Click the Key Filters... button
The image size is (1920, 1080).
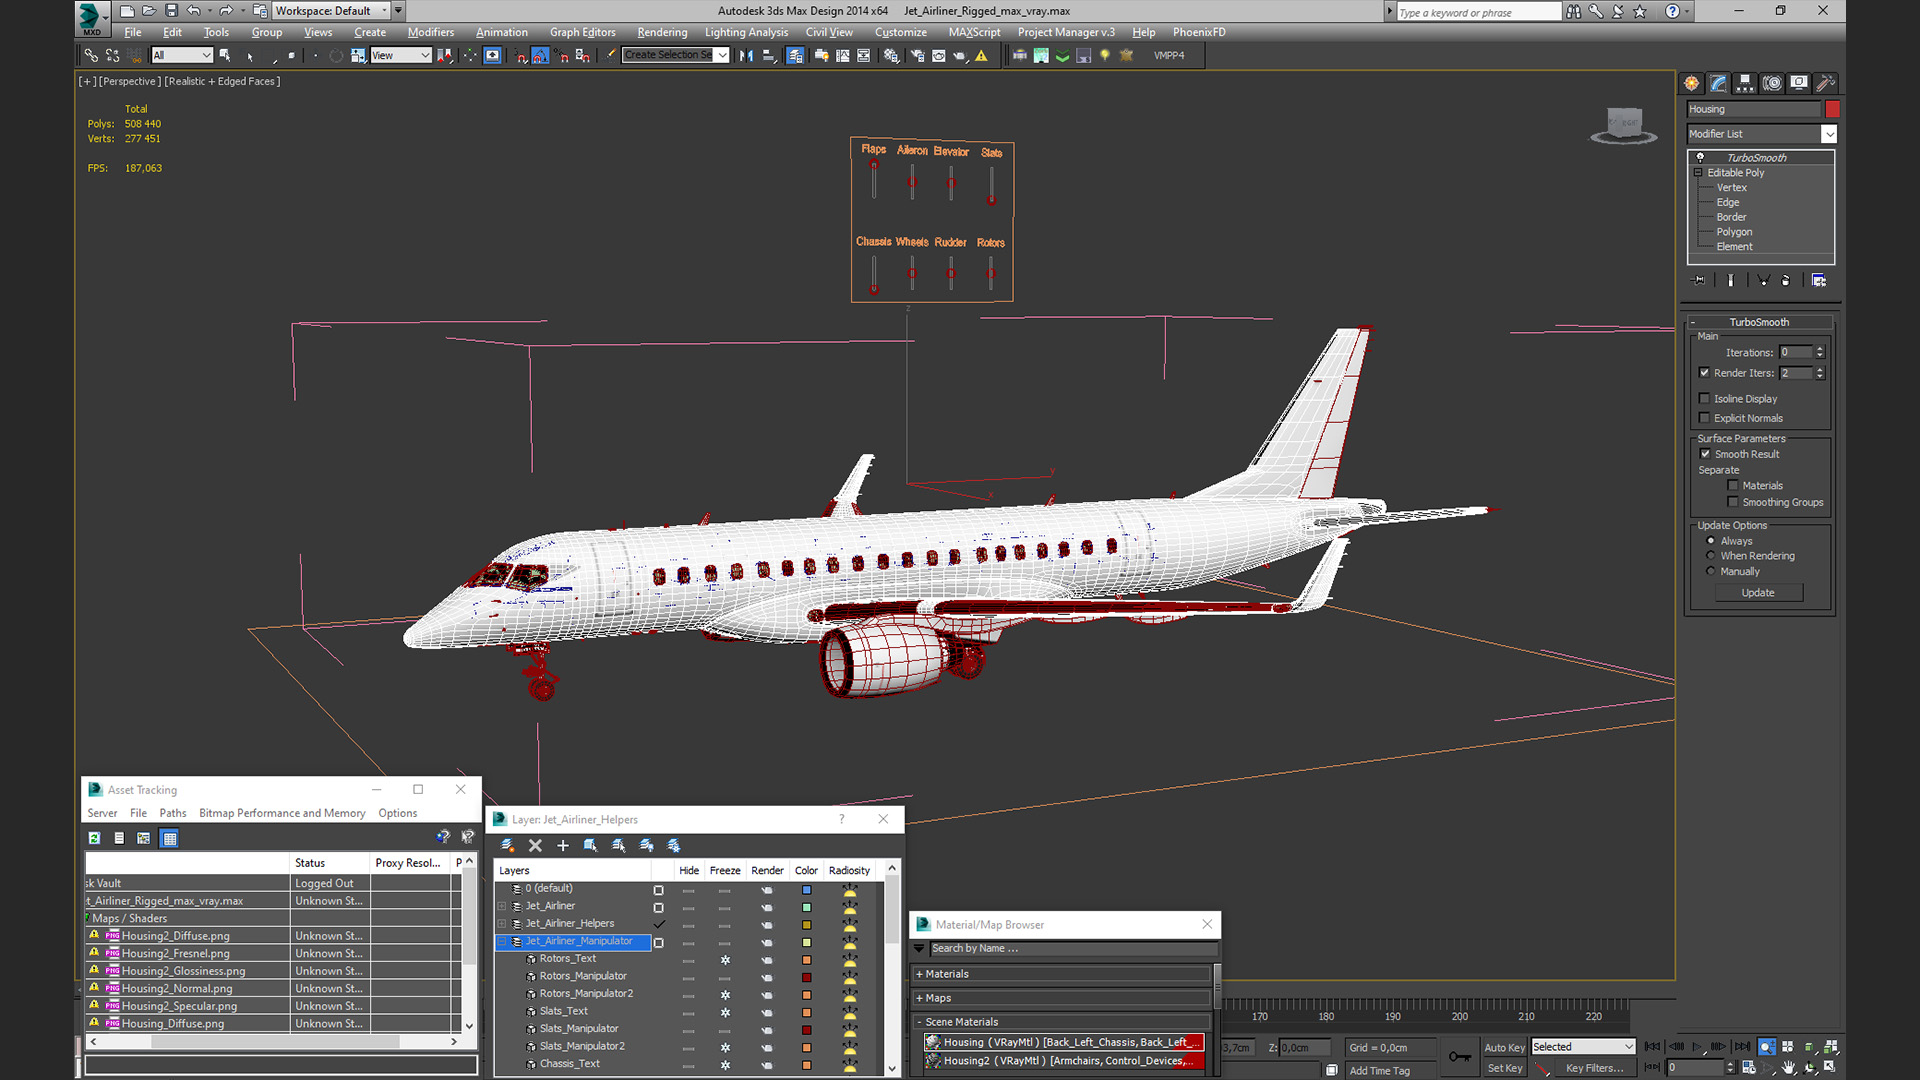(1594, 1068)
